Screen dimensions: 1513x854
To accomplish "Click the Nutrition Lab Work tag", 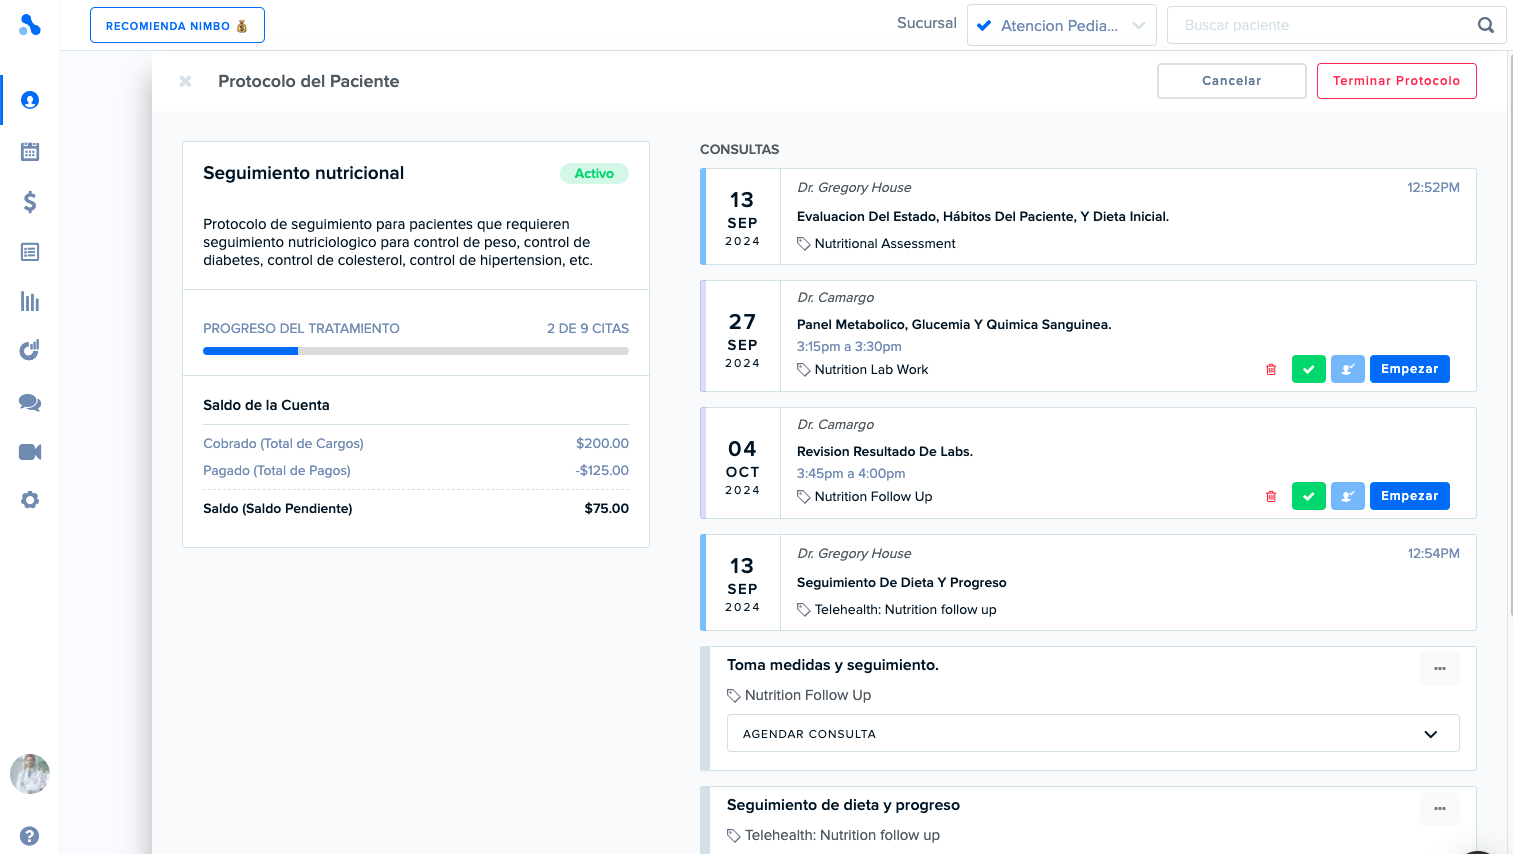I will [863, 369].
